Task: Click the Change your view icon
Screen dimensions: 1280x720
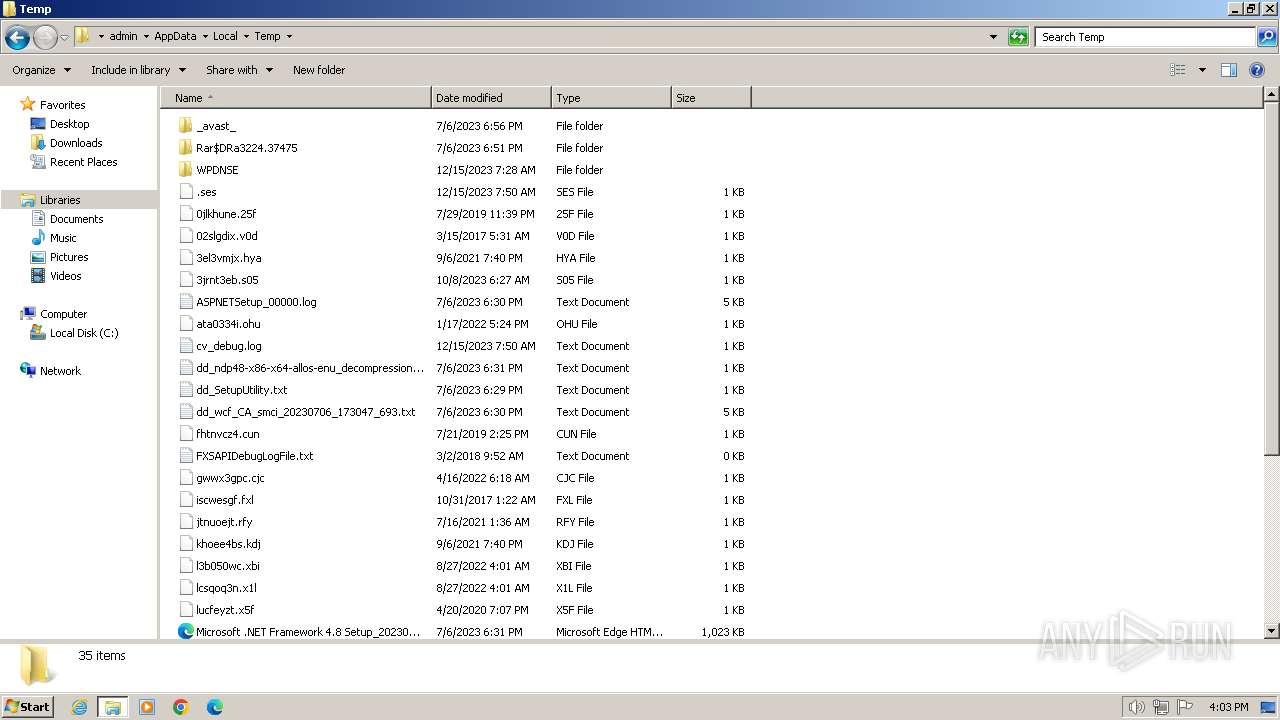Action: click(1178, 70)
